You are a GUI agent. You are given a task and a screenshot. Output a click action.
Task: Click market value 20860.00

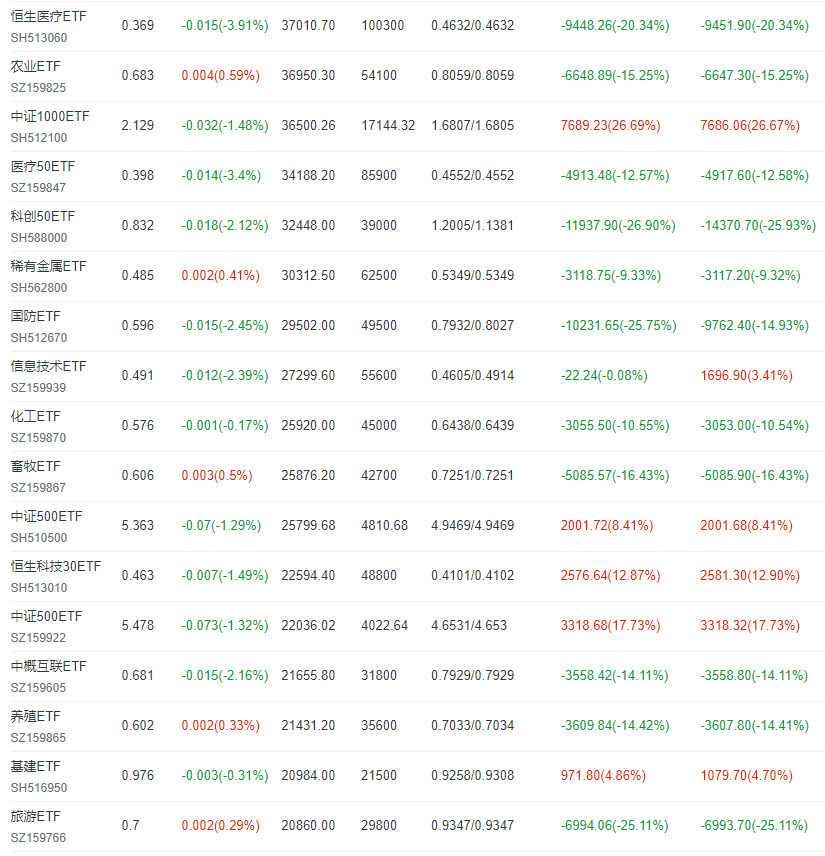[308, 825]
